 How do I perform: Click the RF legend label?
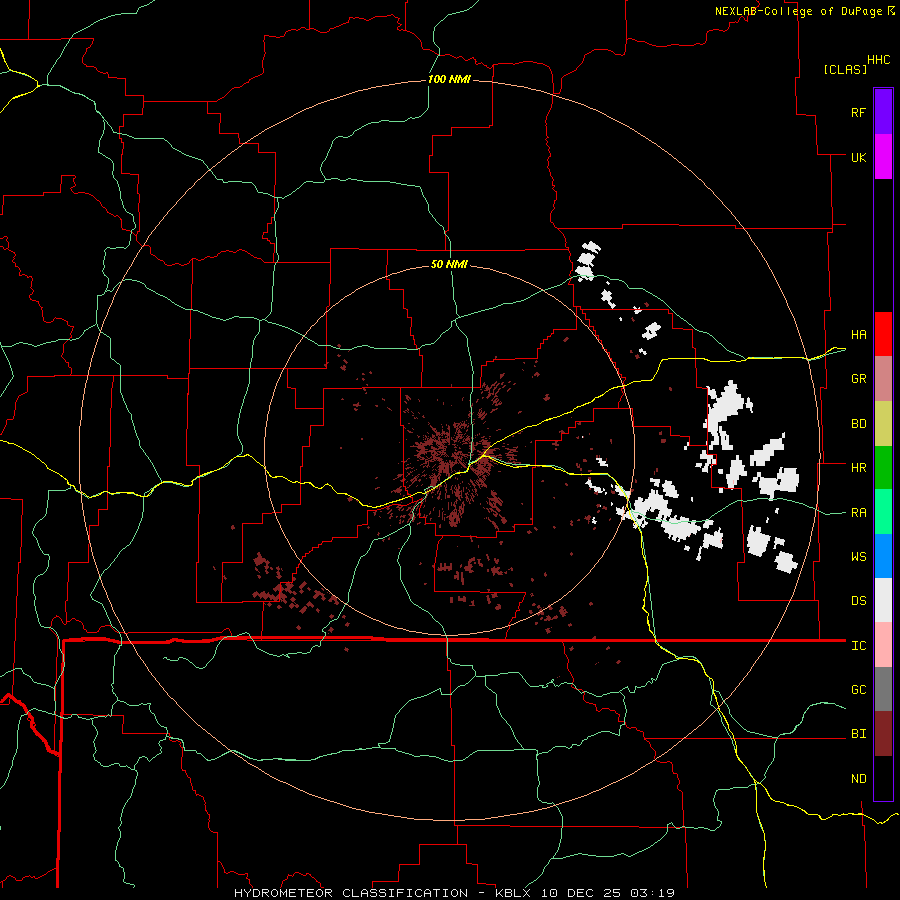pyautogui.click(x=858, y=112)
